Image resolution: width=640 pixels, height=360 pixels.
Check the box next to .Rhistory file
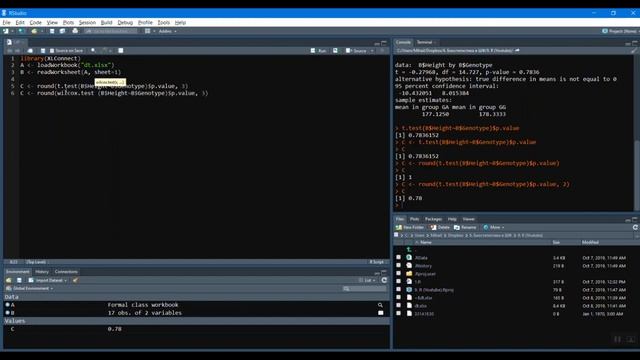click(x=398, y=266)
